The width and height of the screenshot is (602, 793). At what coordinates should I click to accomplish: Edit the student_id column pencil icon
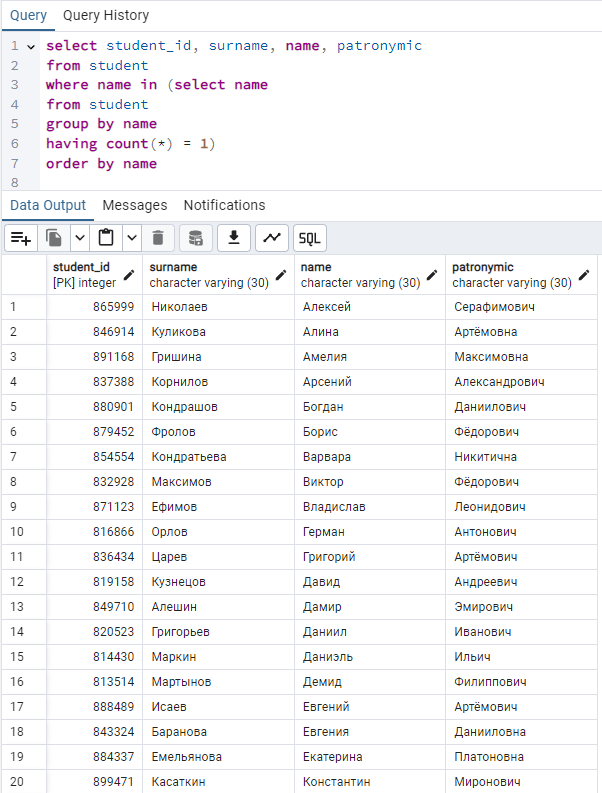pos(130,275)
